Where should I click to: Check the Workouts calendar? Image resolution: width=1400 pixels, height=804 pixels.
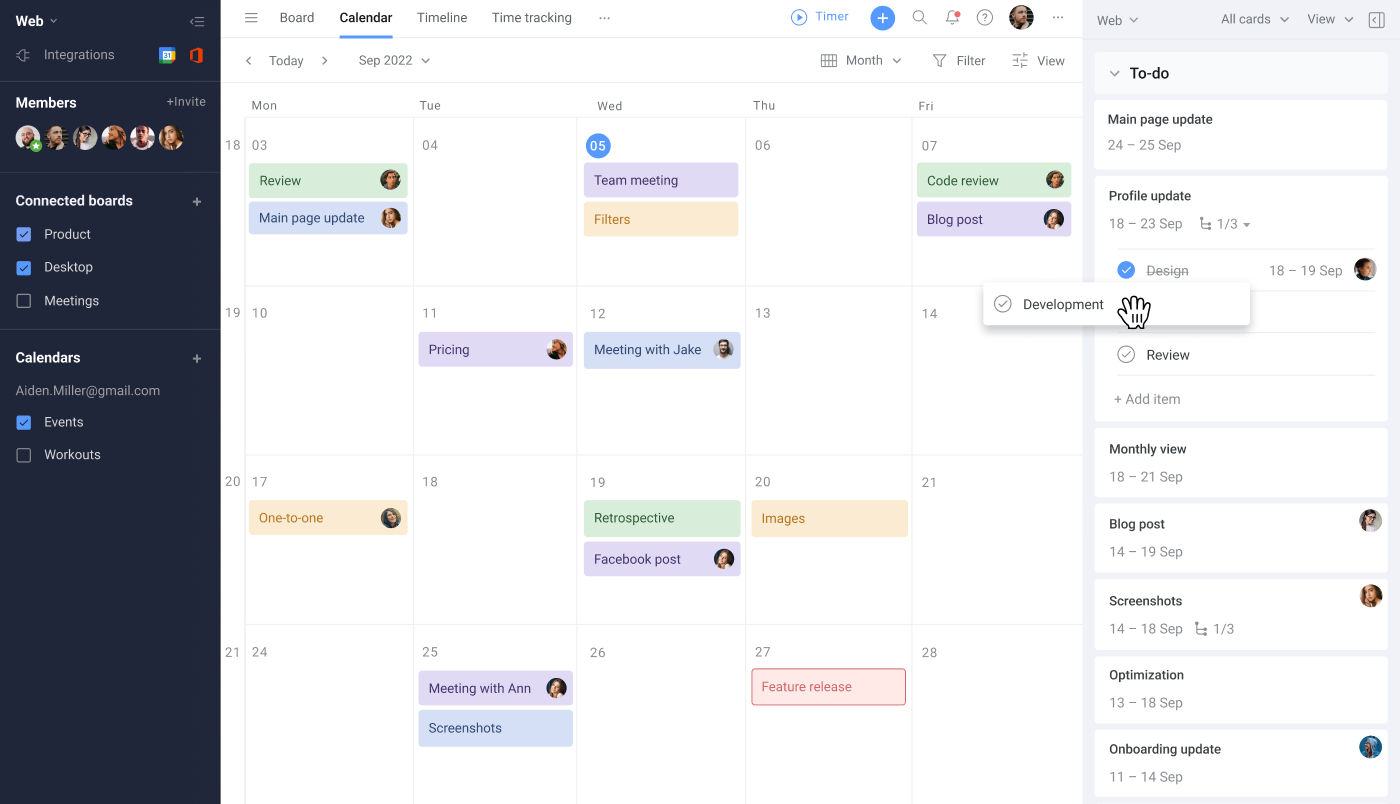click(24, 454)
